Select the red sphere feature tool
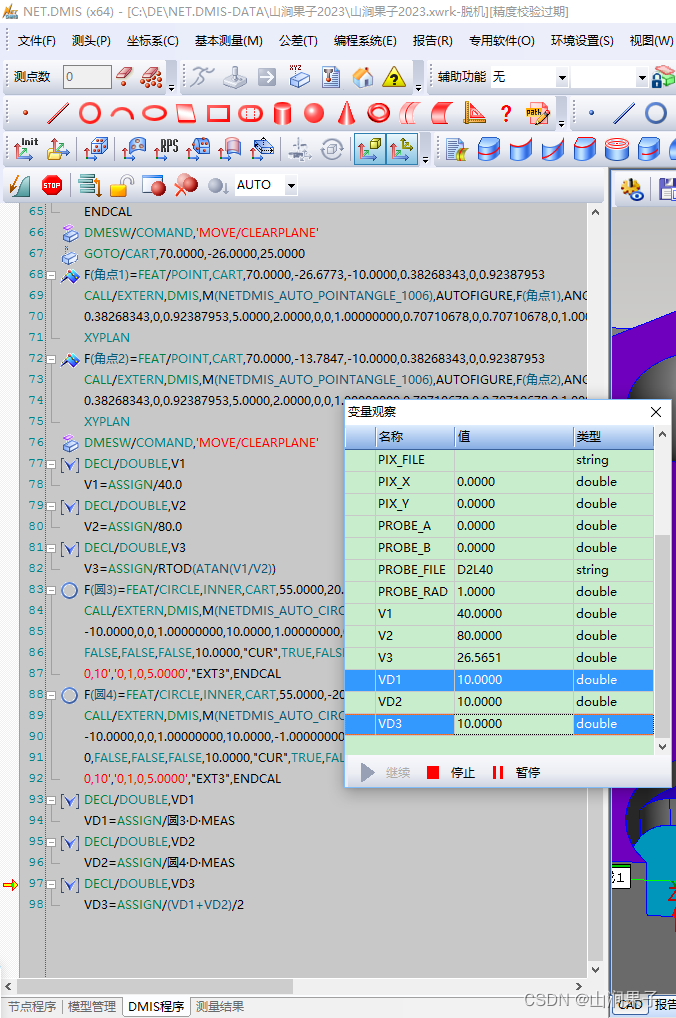Image resolution: width=676 pixels, height=1018 pixels. [x=314, y=114]
